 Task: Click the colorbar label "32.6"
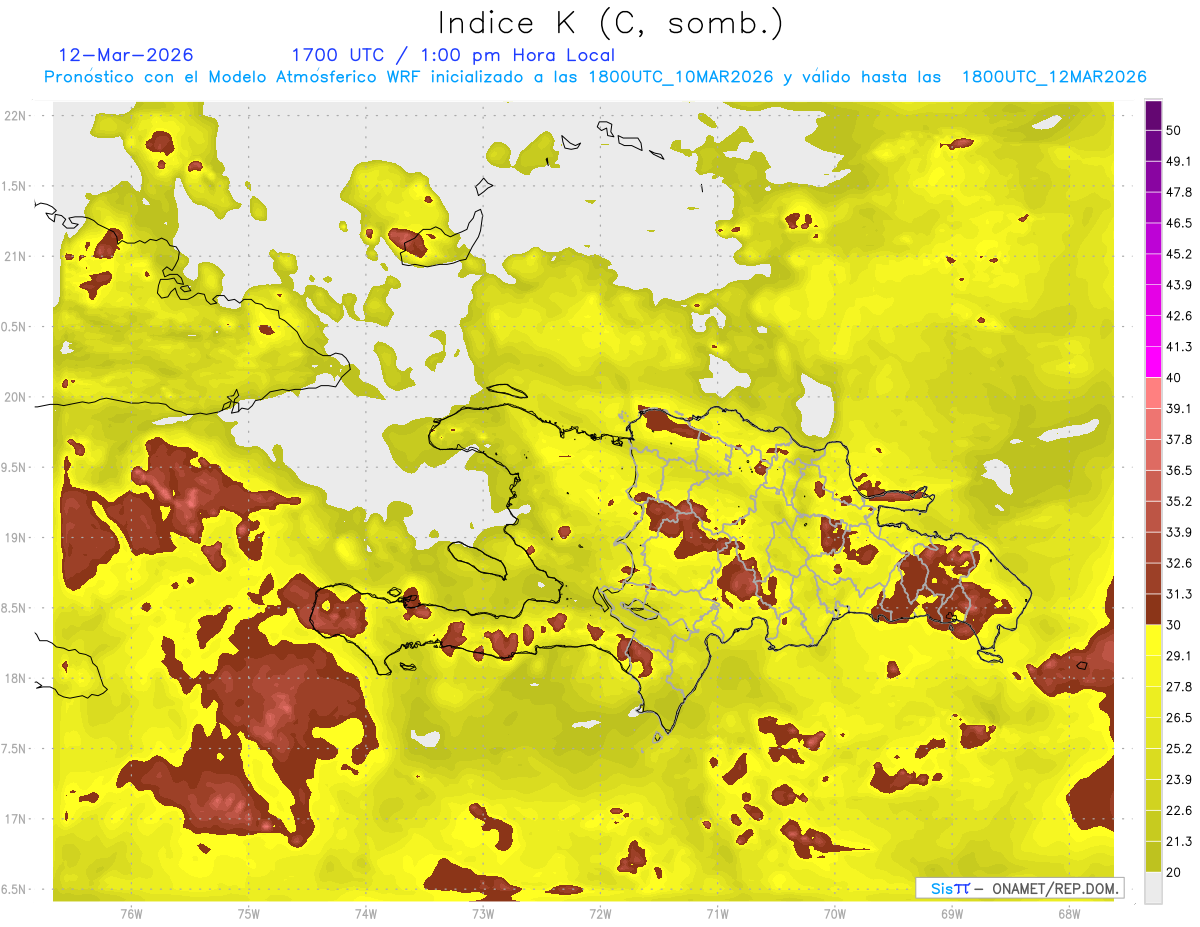click(x=1179, y=563)
